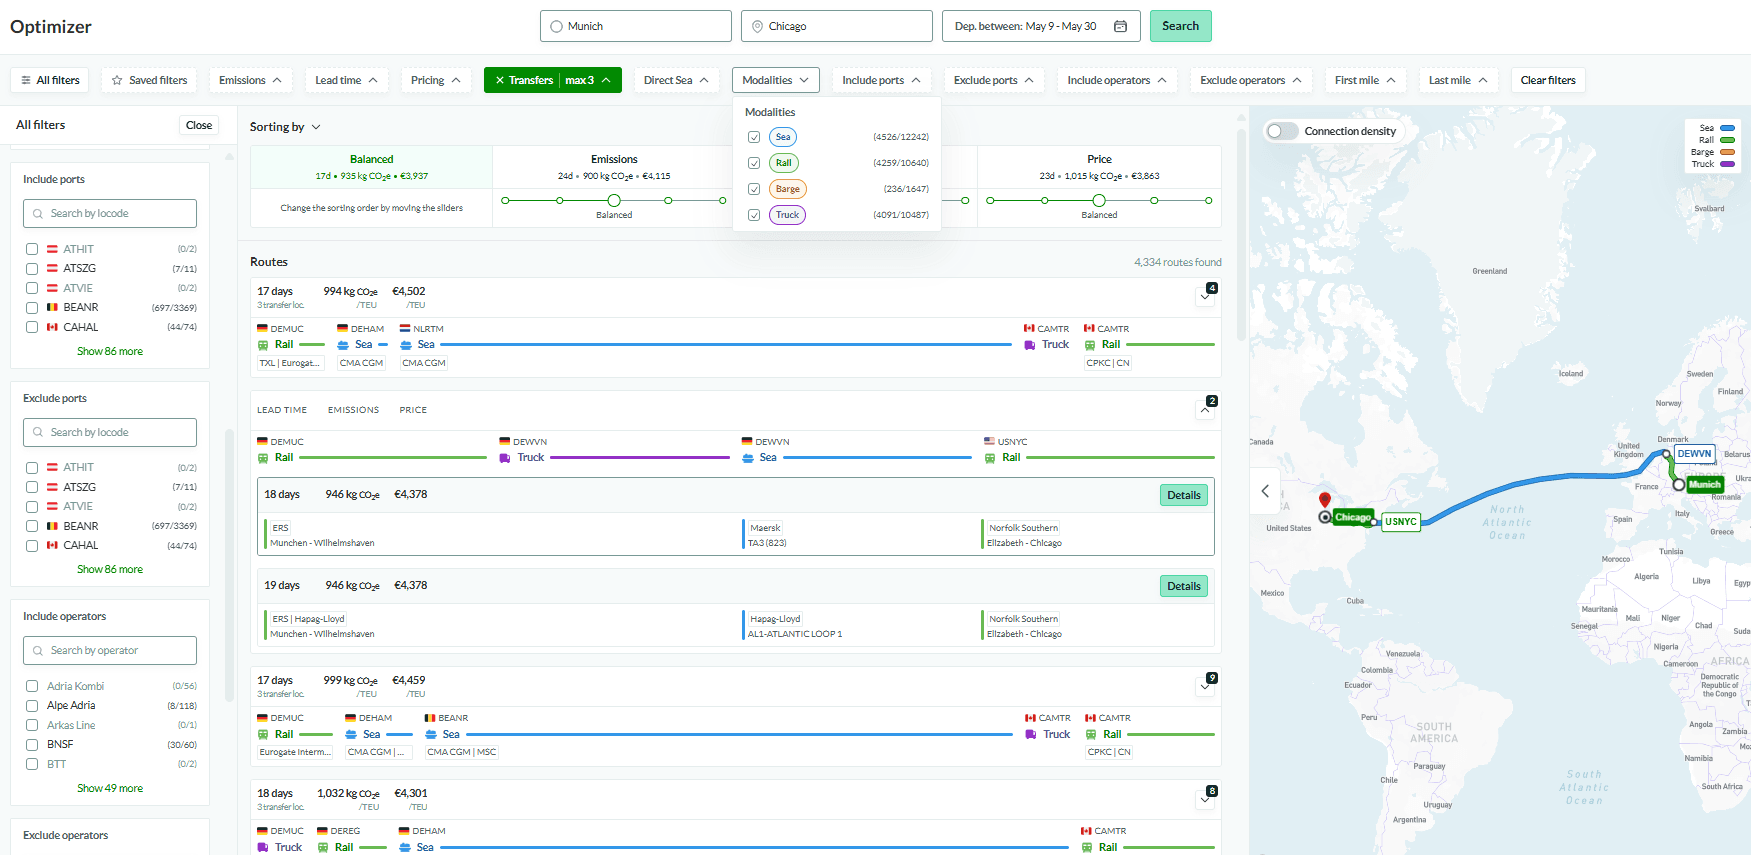Check ATSZG in Exclude ports
The height and width of the screenshot is (855, 1751).
tap(32, 487)
